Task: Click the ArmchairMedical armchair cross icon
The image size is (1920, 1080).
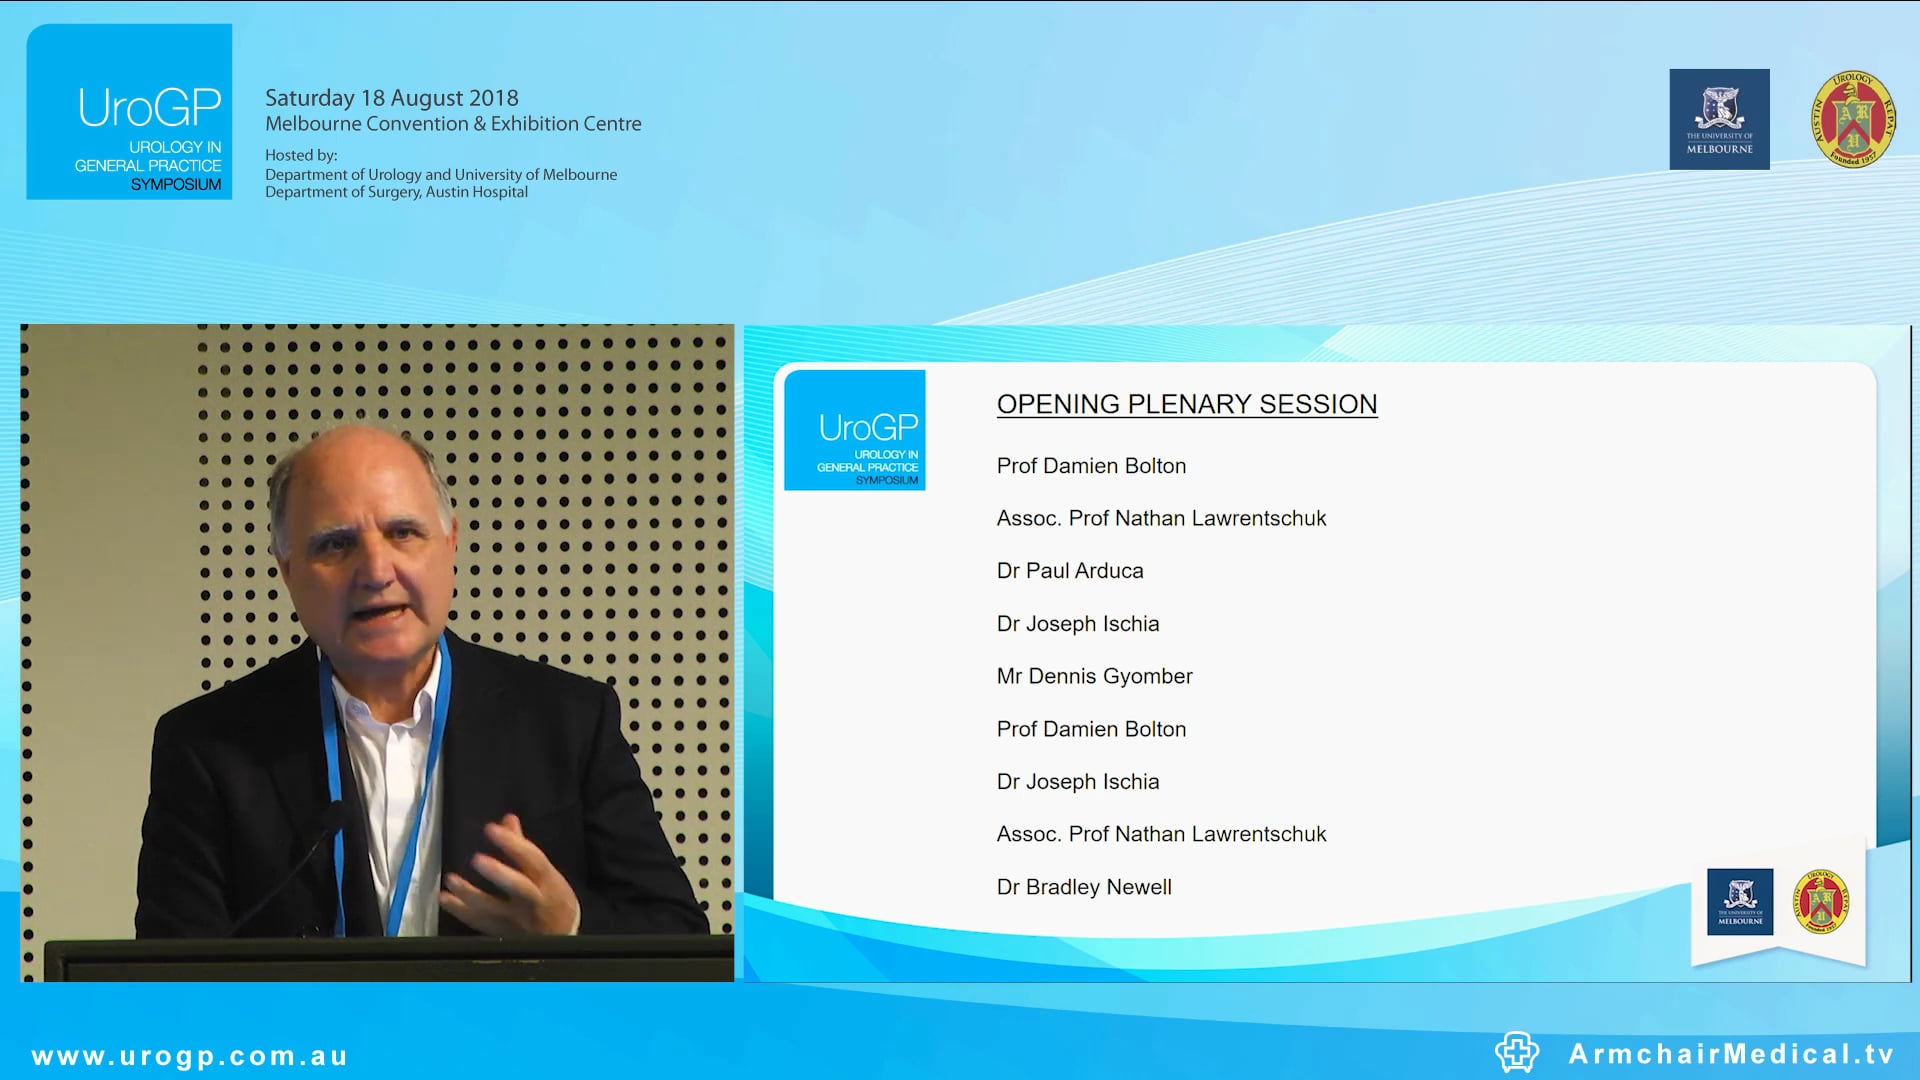Action: coord(1516,1051)
